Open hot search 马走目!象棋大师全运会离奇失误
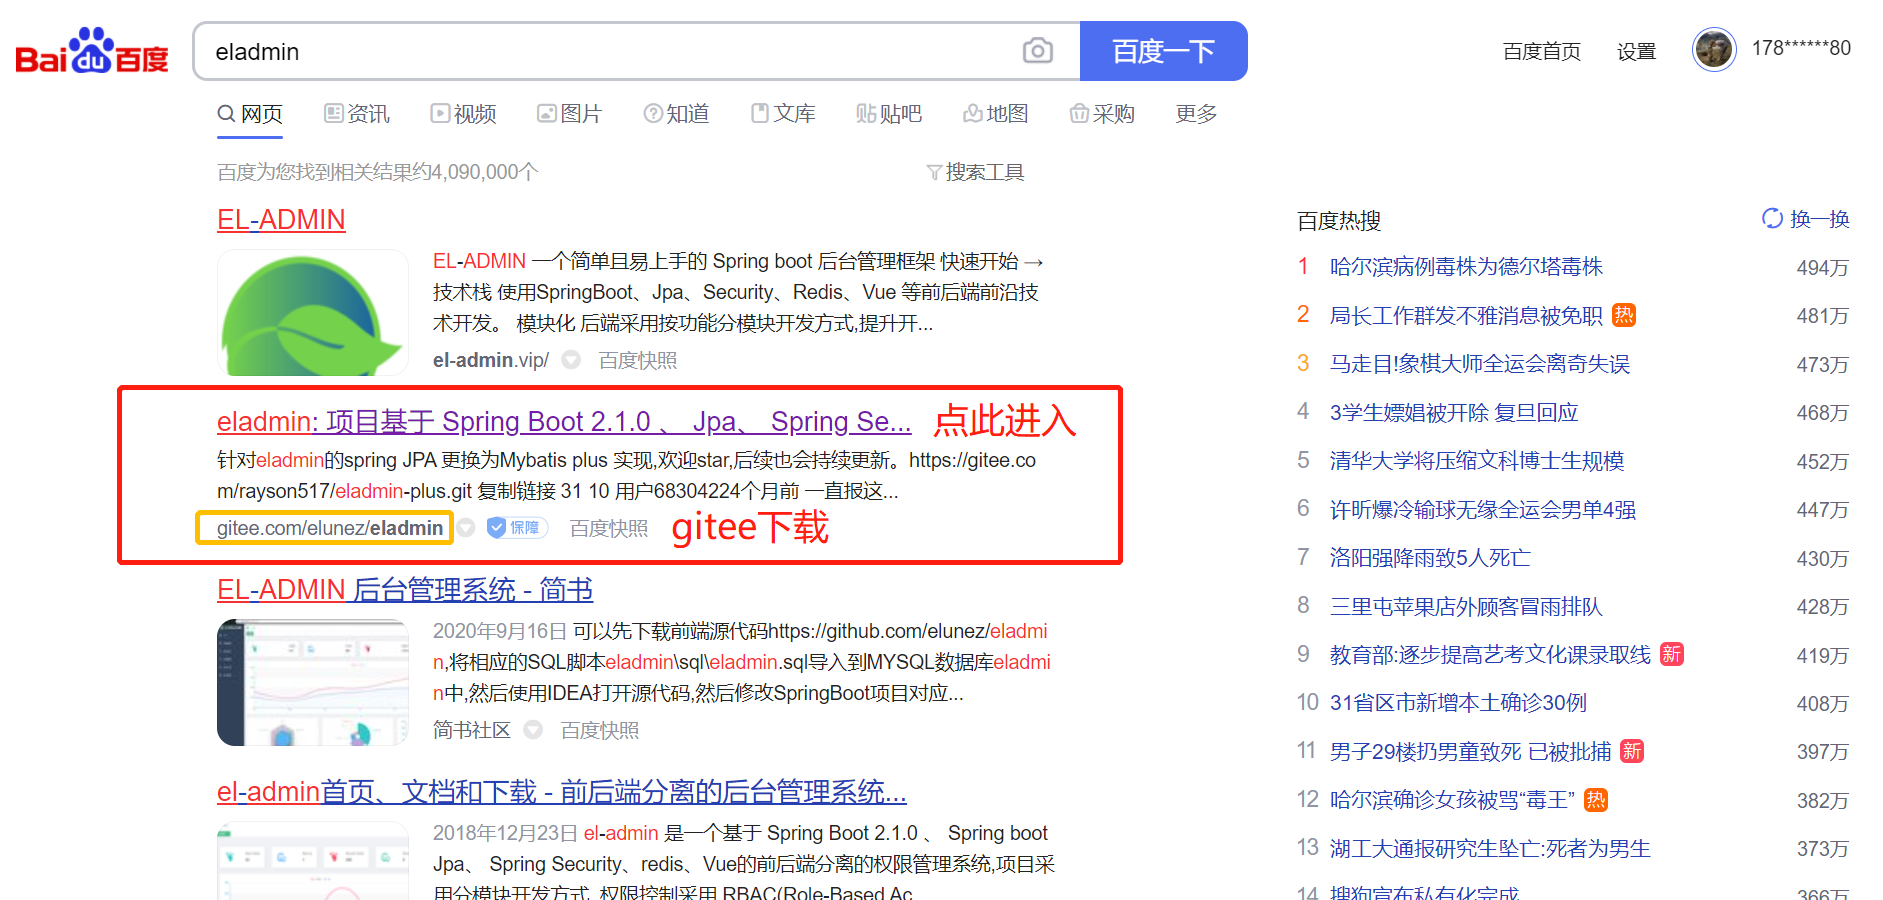 point(1480,364)
